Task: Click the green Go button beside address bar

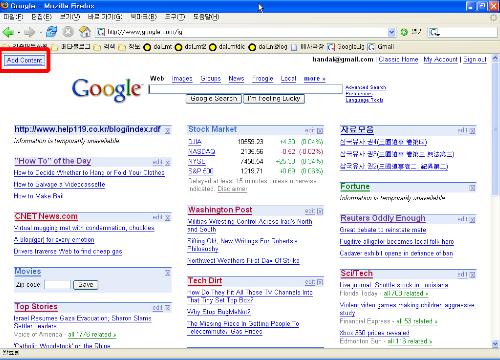Action: (404, 32)
